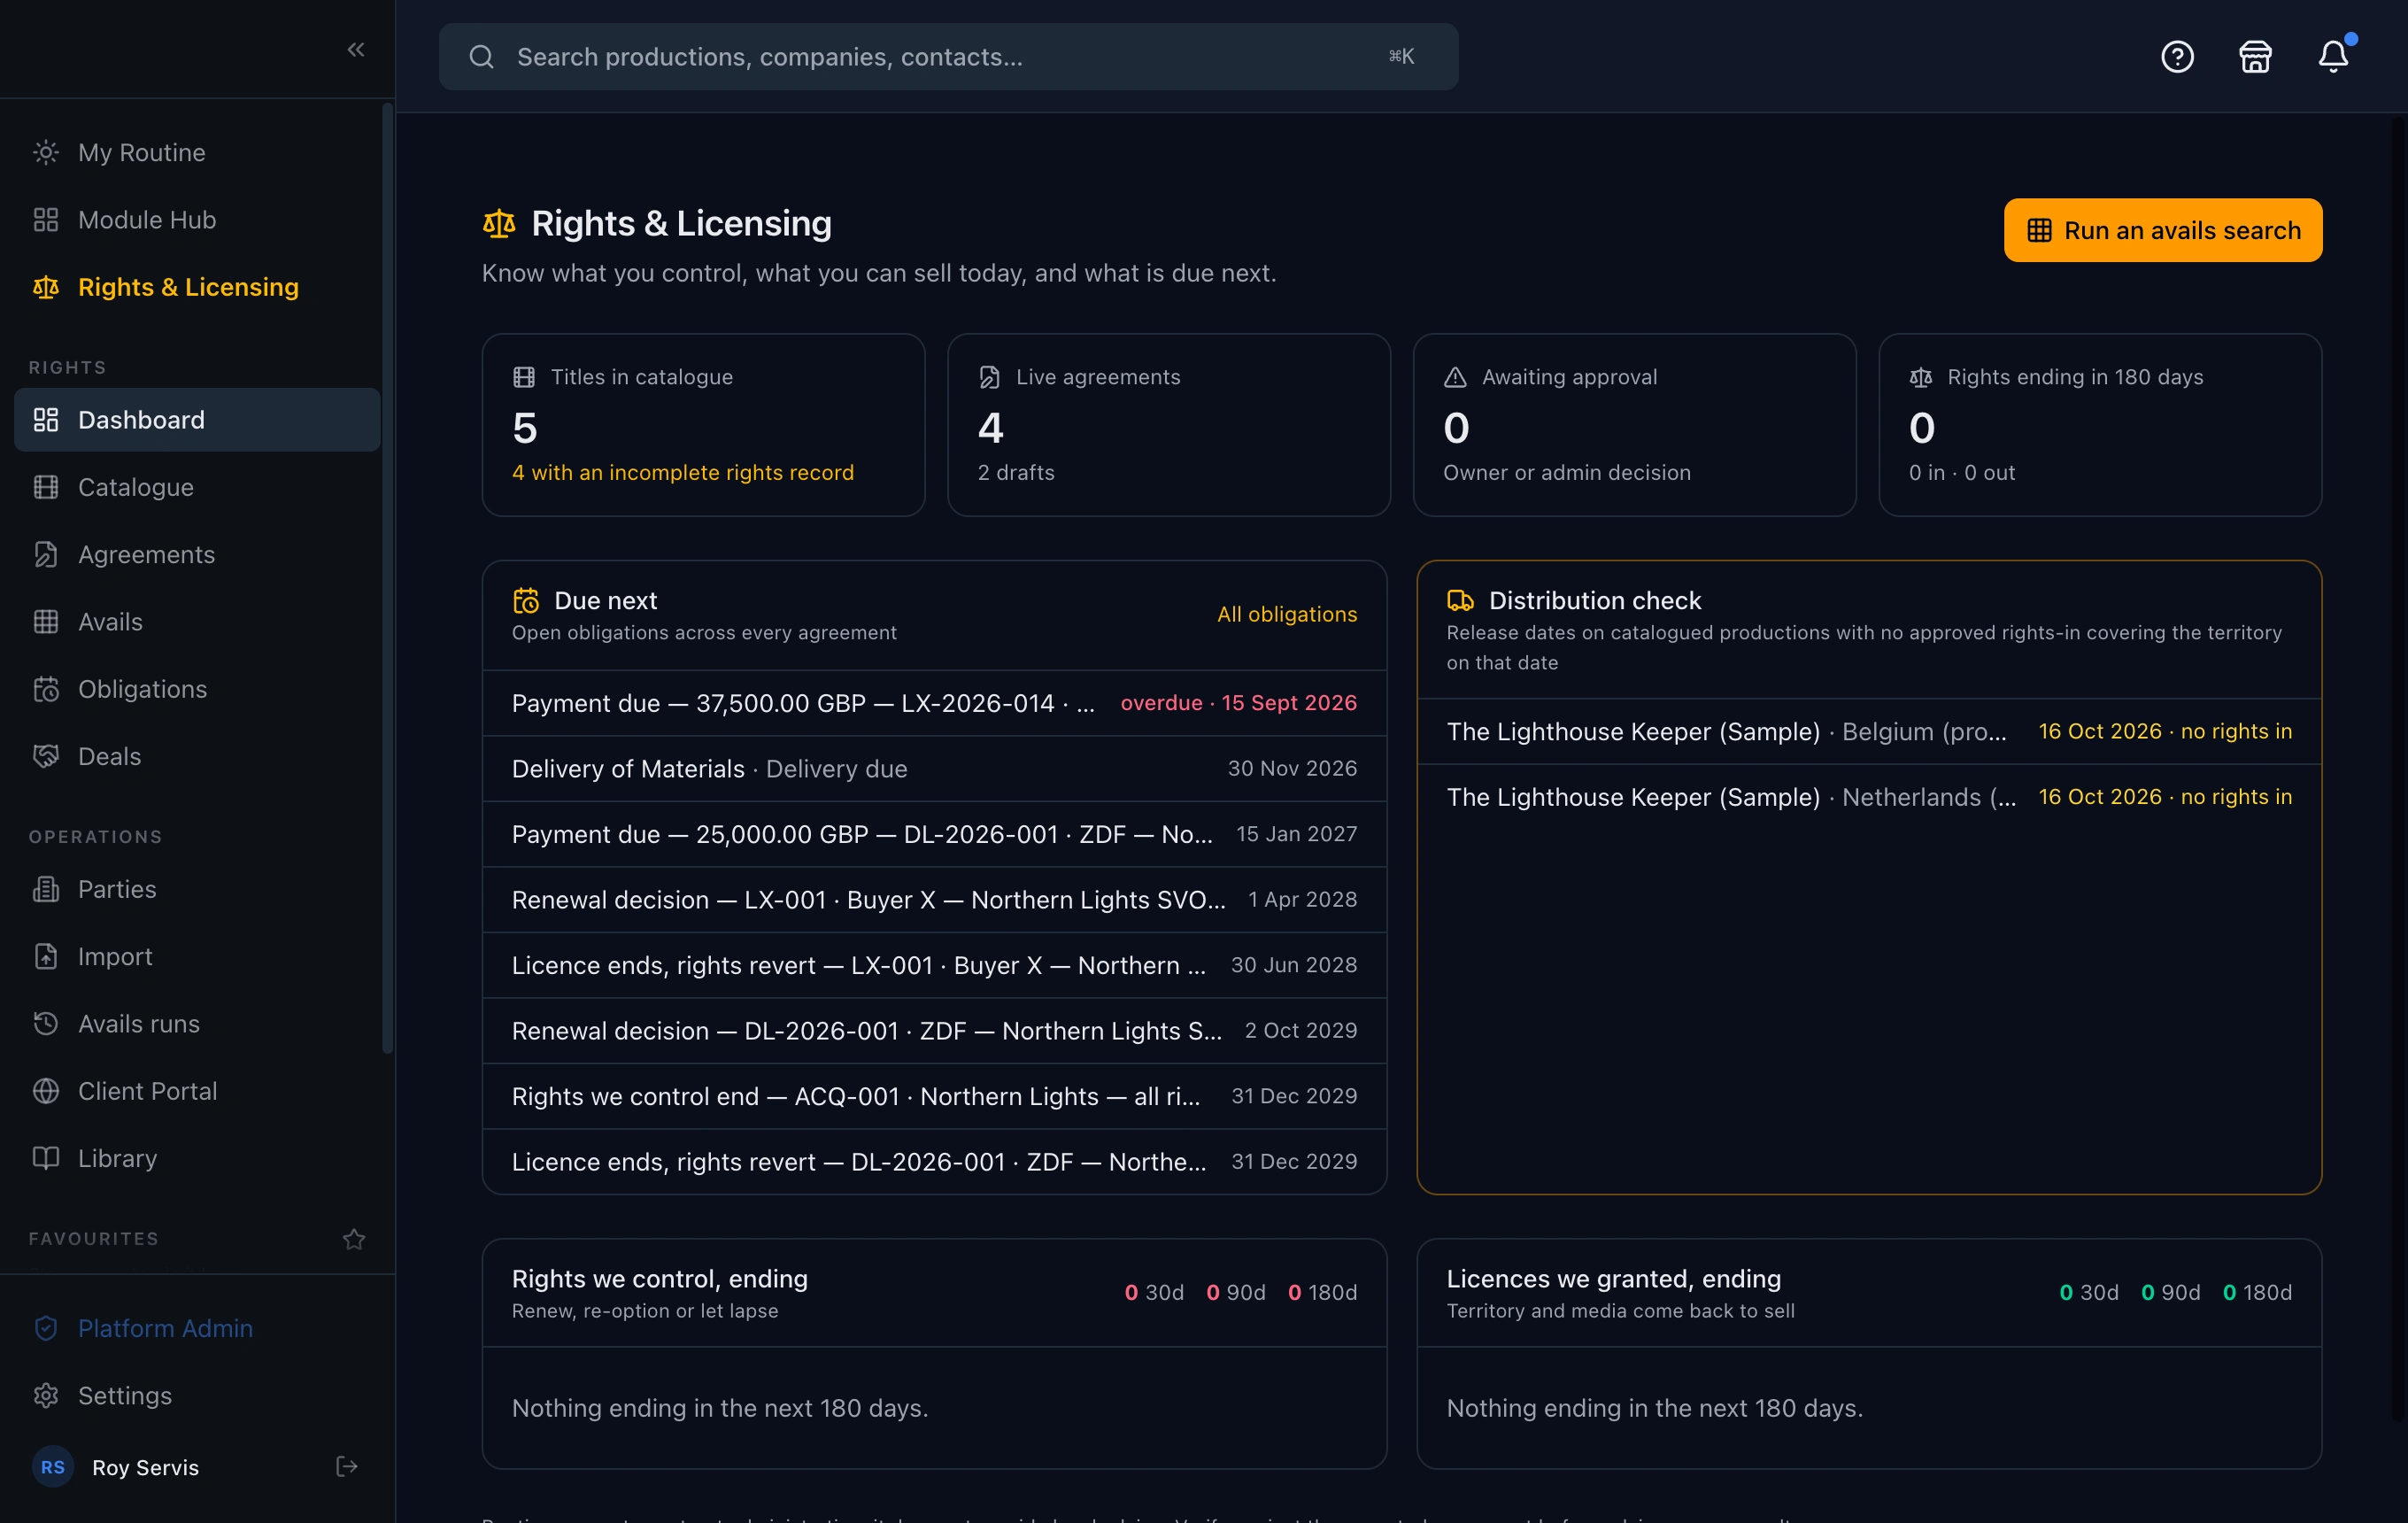2408x1523 pixels.
Task: Open Lighthouse Keeper Belgium distribution check
Action: click(1868, 731)
